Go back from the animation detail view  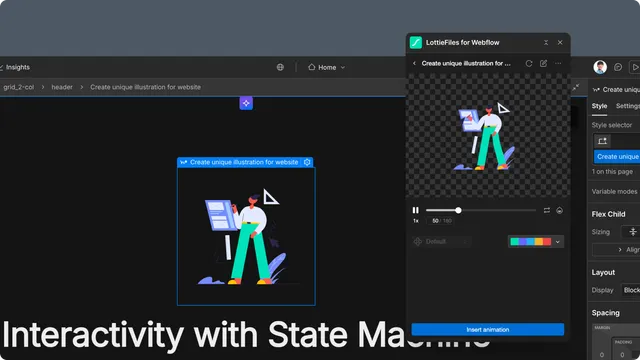414,63
